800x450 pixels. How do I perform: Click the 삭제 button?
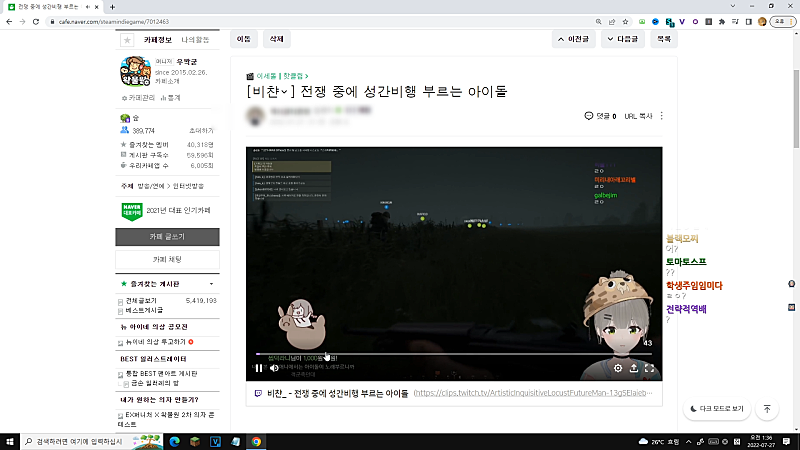click(277, 39)
